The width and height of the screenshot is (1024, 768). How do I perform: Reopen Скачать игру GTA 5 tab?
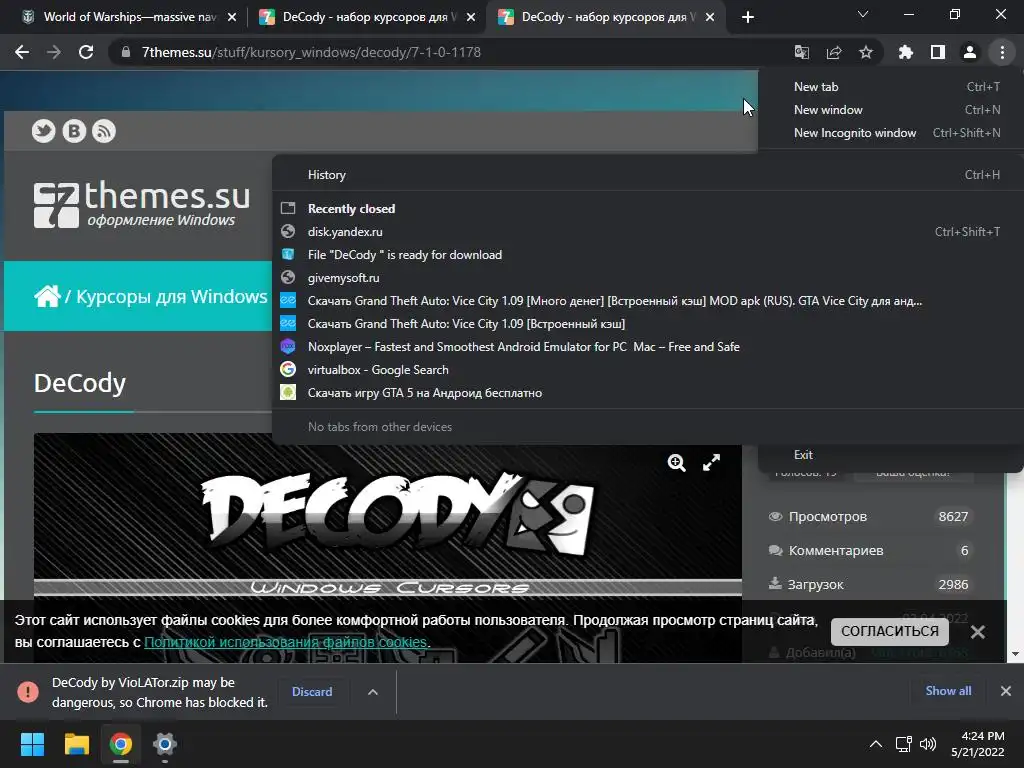648,392
